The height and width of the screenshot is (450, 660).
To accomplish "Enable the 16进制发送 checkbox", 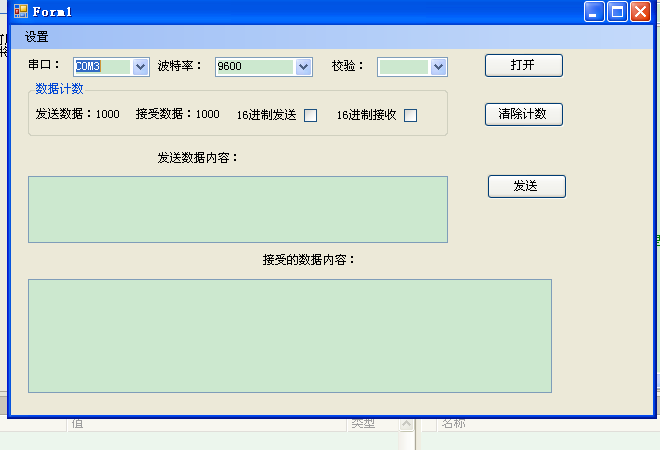I will (x=310, y=115).
